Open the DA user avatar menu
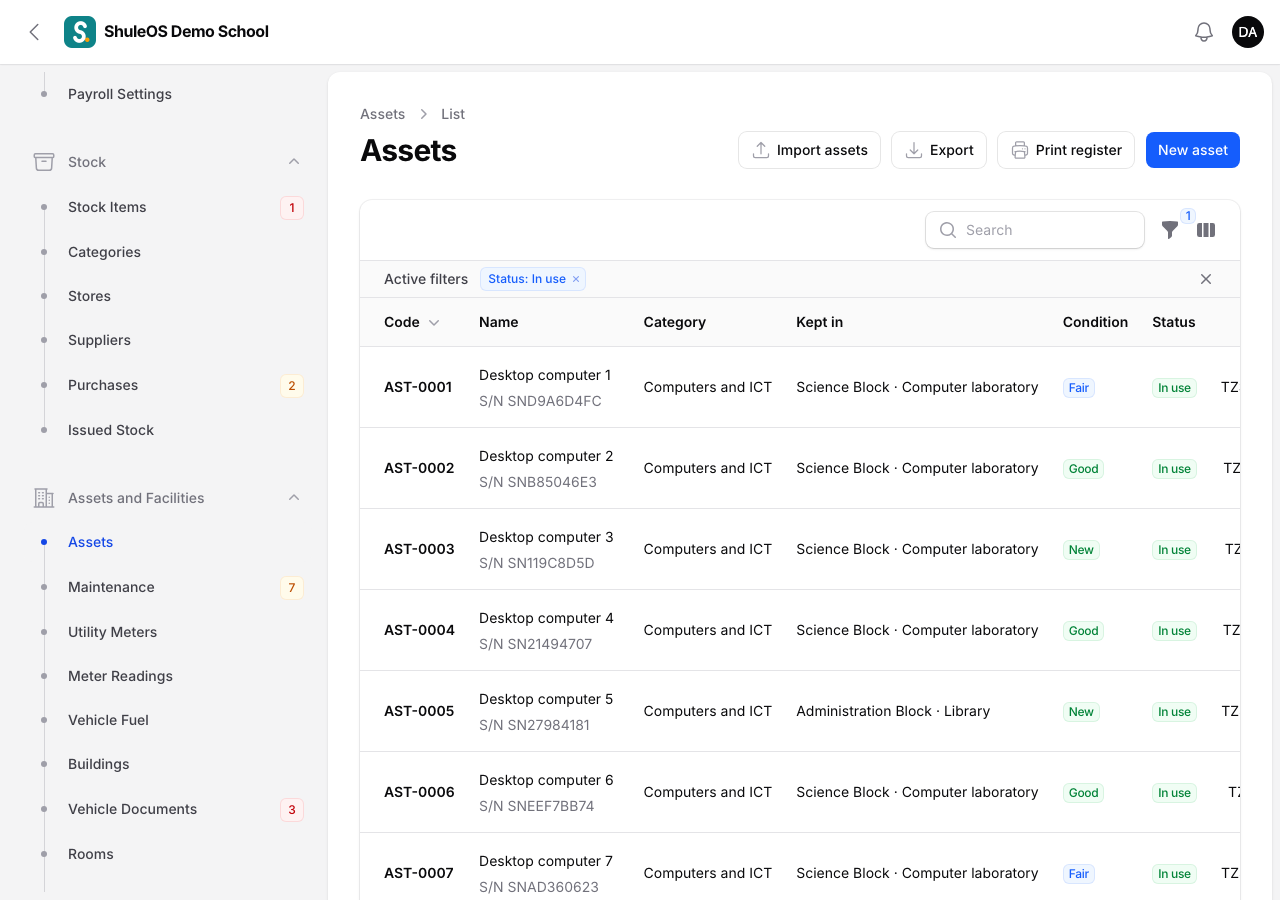1280x900 pixels. [x=1248, y=32]
